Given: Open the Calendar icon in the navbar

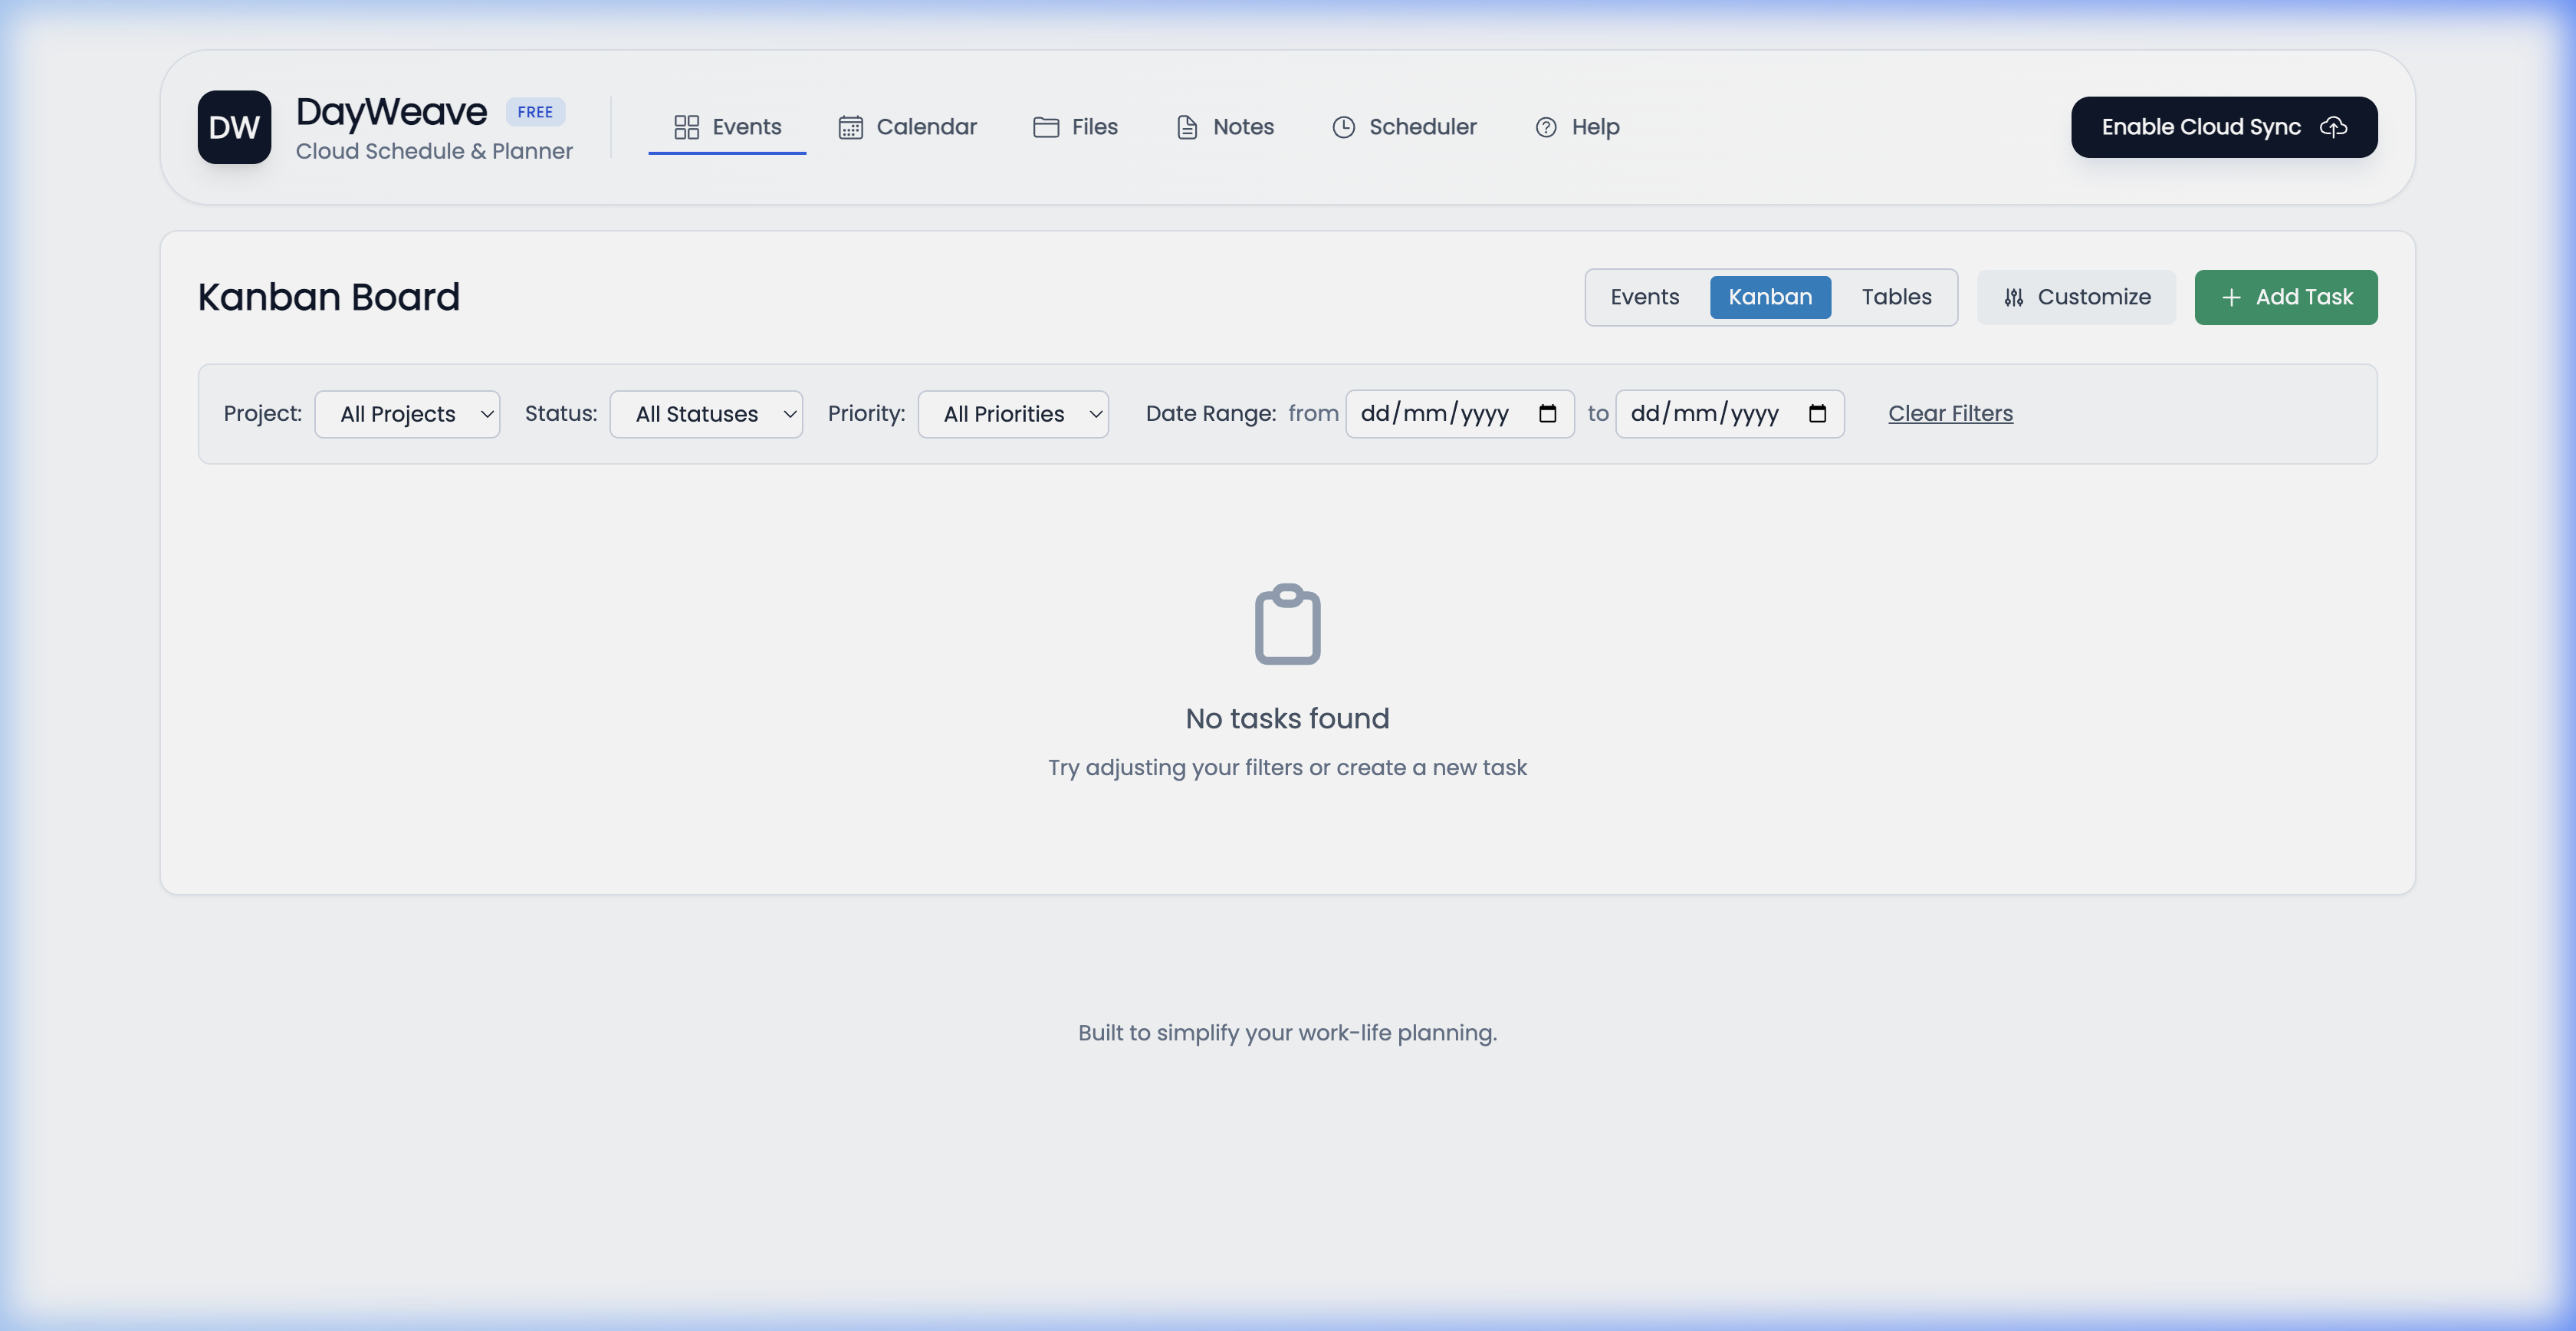Looking at the screenshot, I should (x=851, y=127).
